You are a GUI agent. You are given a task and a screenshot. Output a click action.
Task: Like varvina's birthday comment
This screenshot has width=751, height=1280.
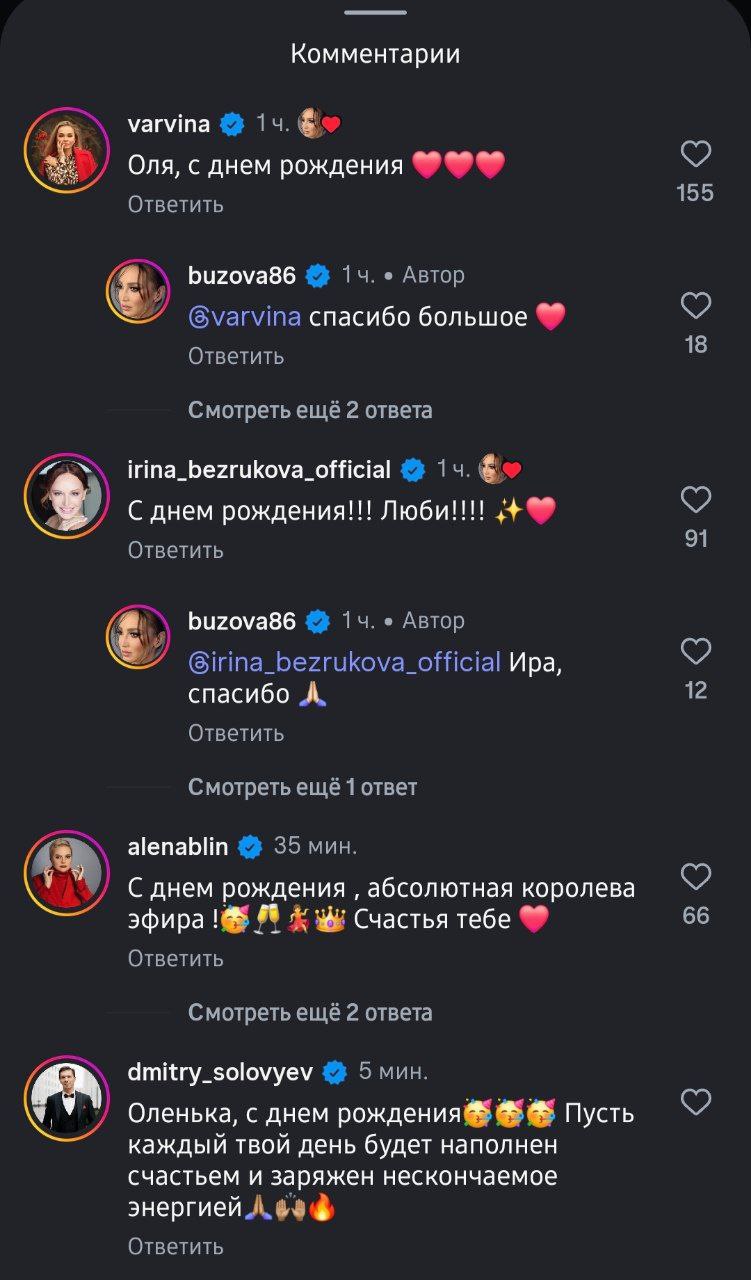[x=695, y=154]
